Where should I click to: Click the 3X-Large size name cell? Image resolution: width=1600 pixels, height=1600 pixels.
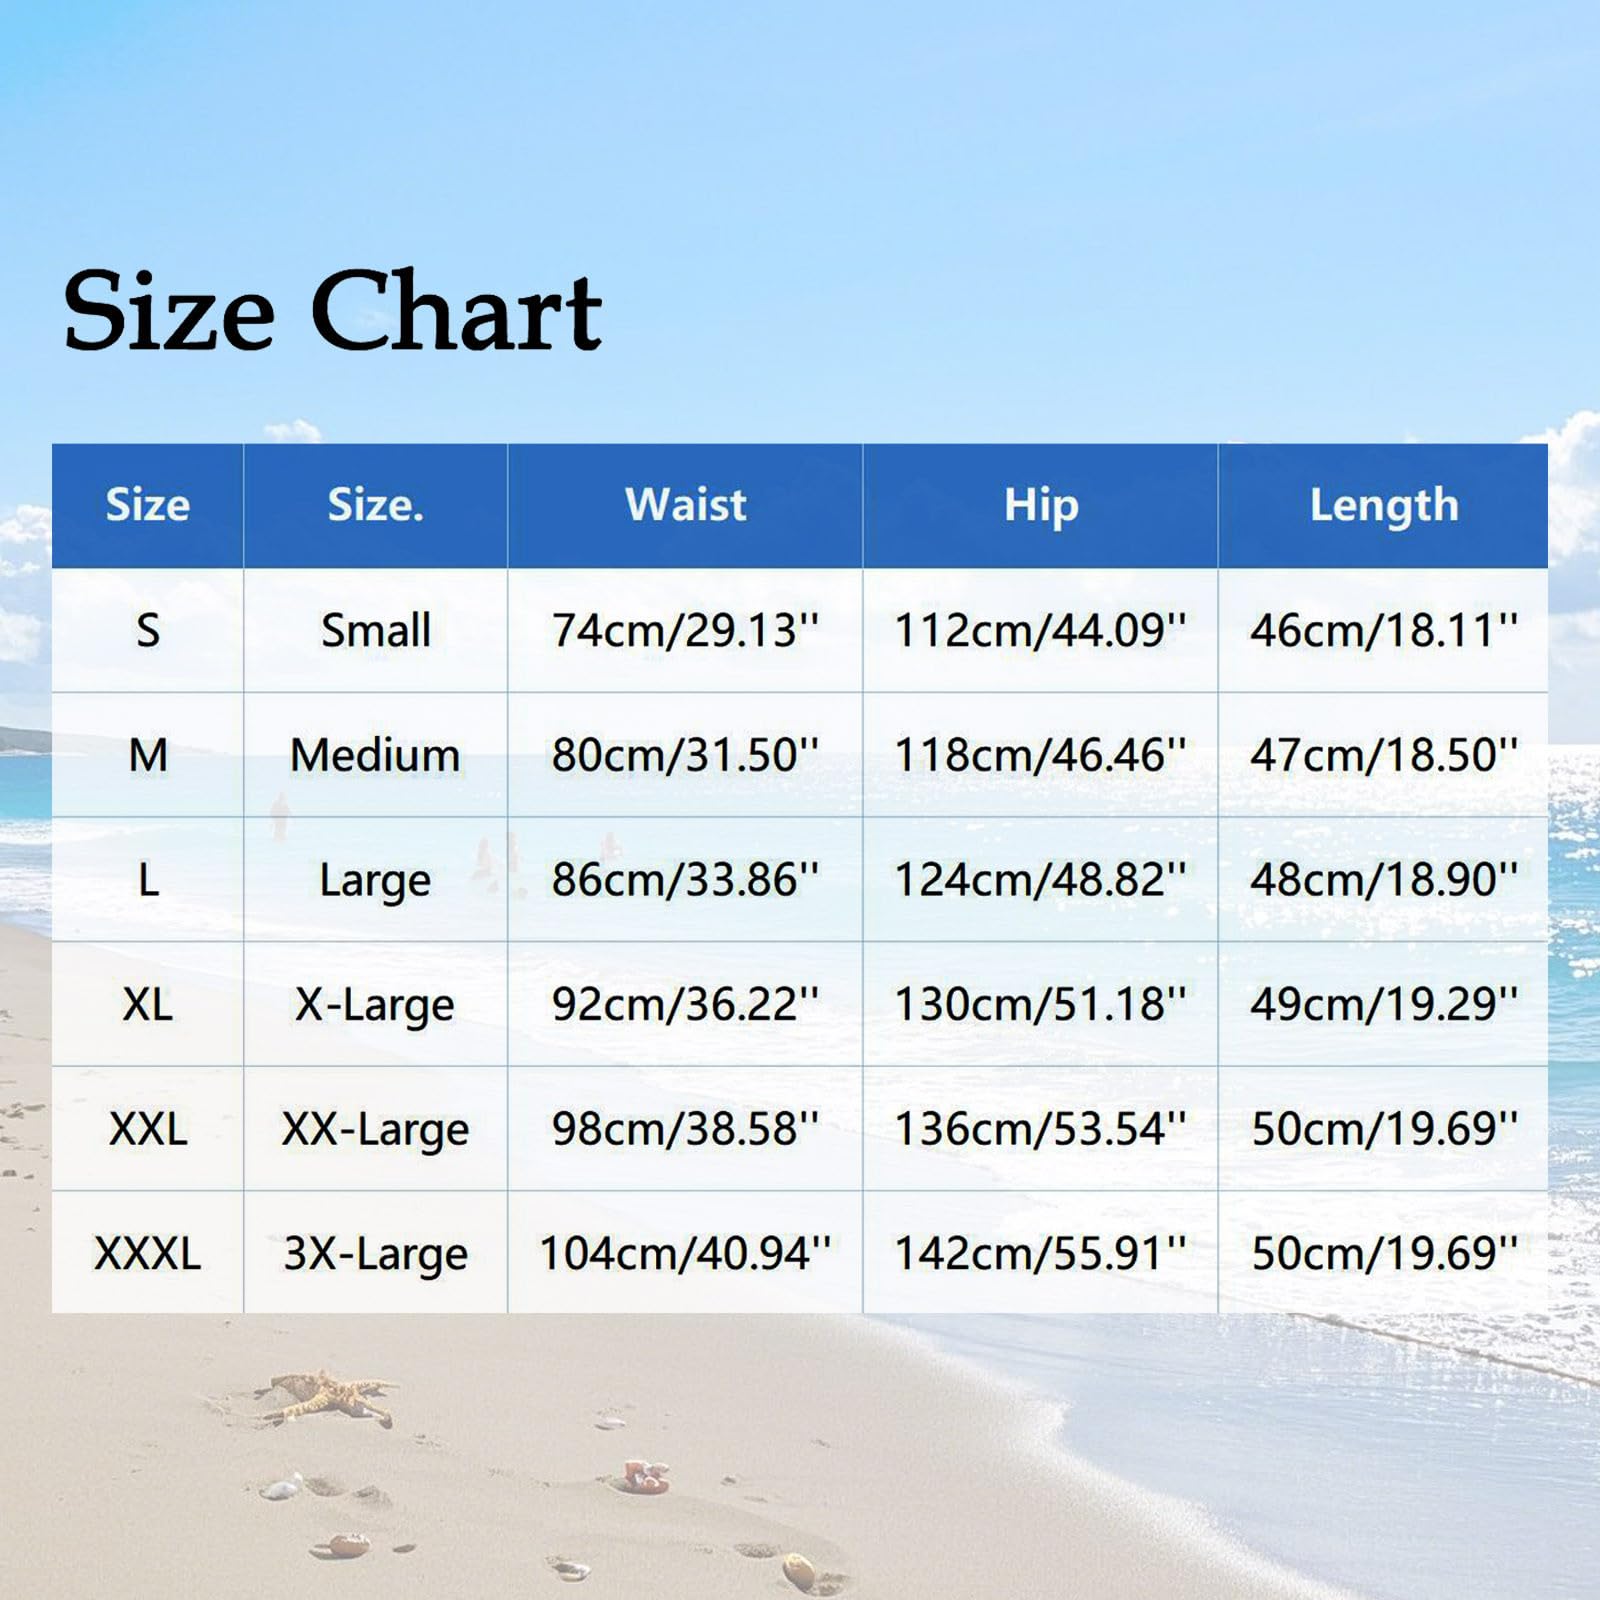[378, 1253]
